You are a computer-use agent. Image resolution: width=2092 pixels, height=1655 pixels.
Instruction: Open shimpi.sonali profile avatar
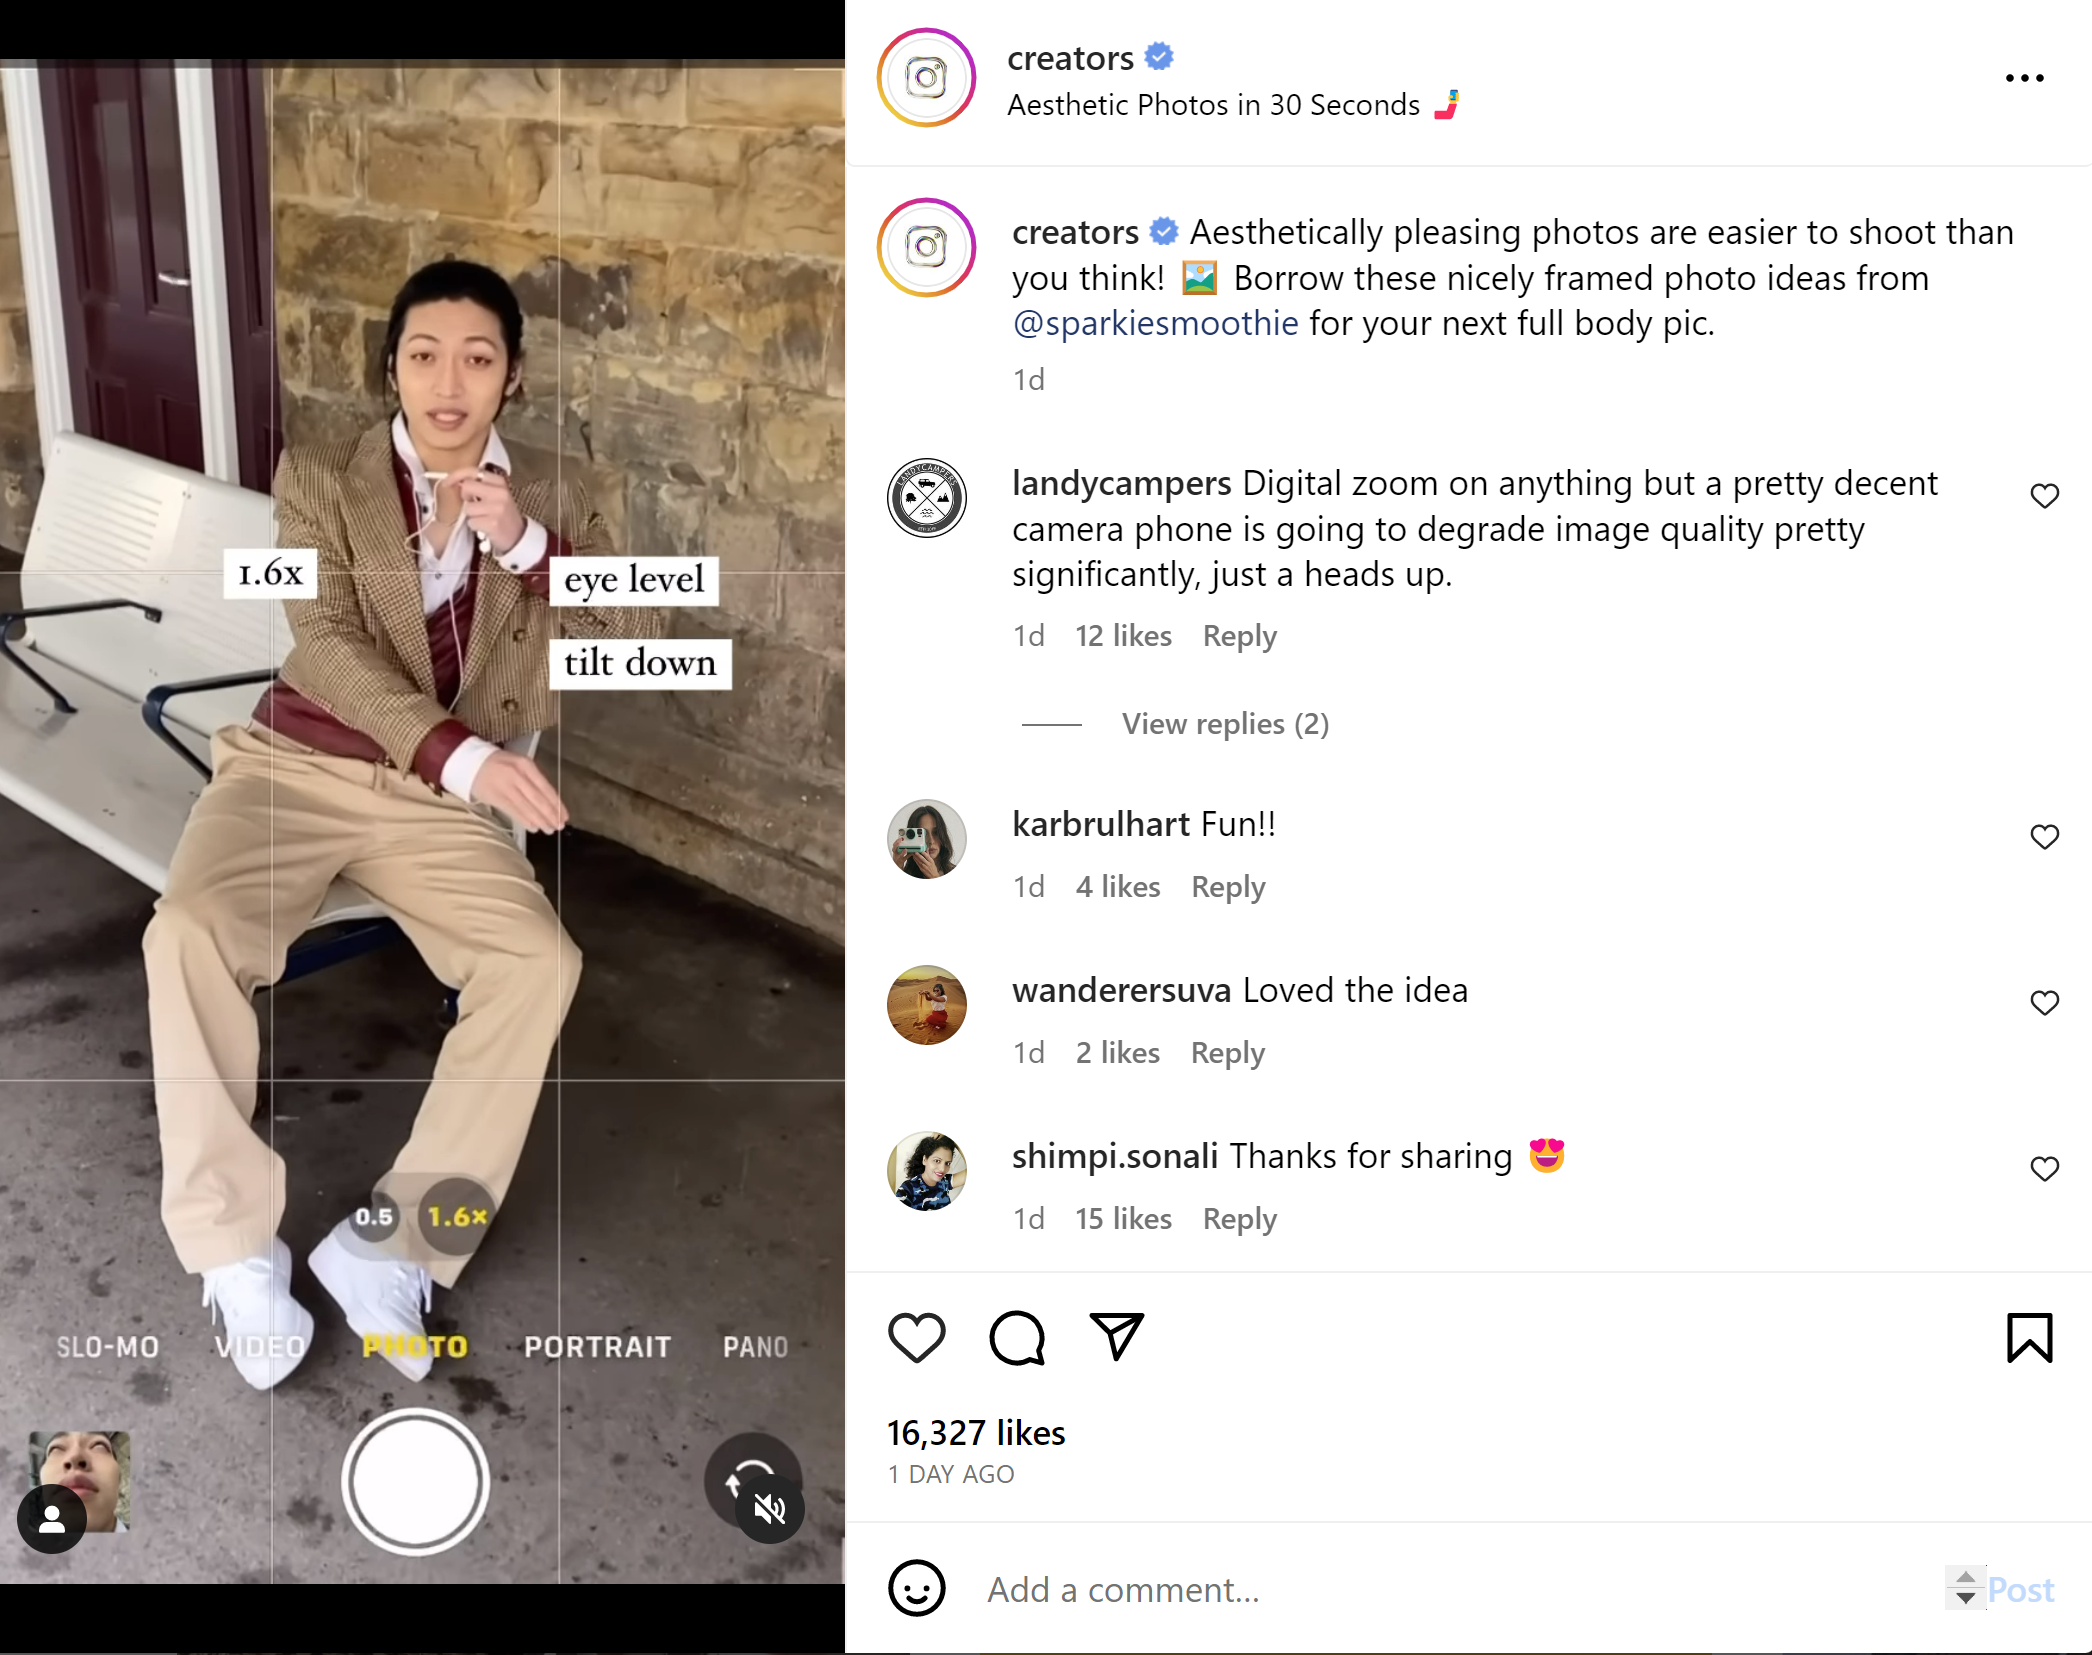click(926, 1171)
